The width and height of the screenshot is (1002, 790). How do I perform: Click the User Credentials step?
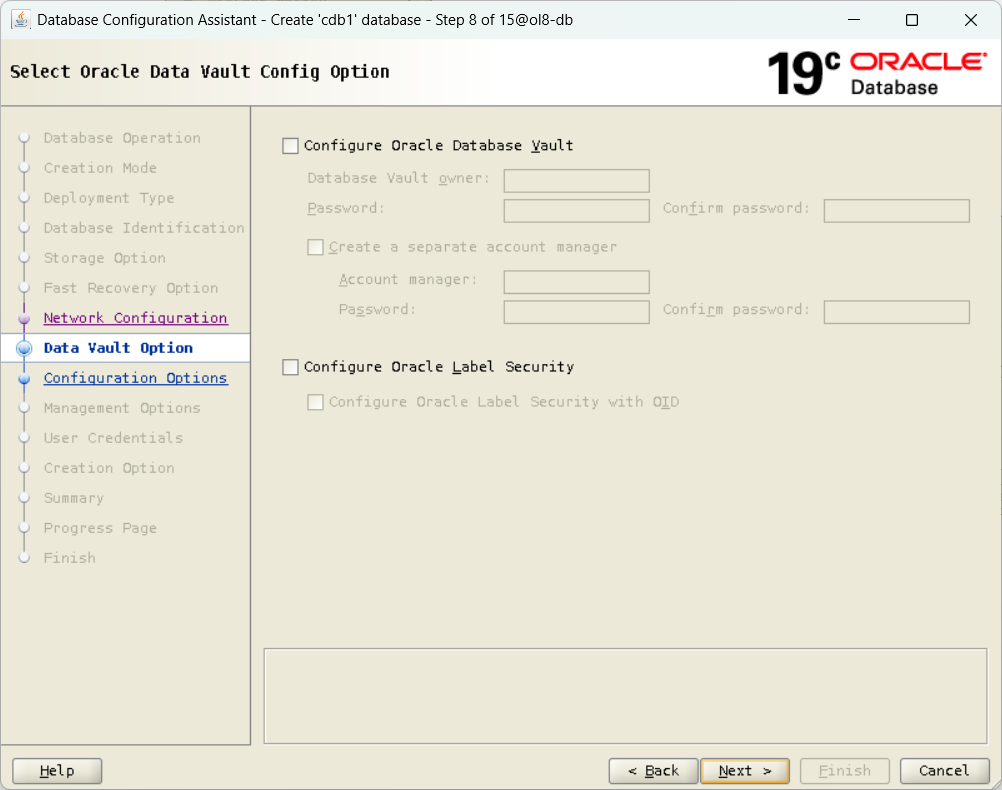point(114,438)
